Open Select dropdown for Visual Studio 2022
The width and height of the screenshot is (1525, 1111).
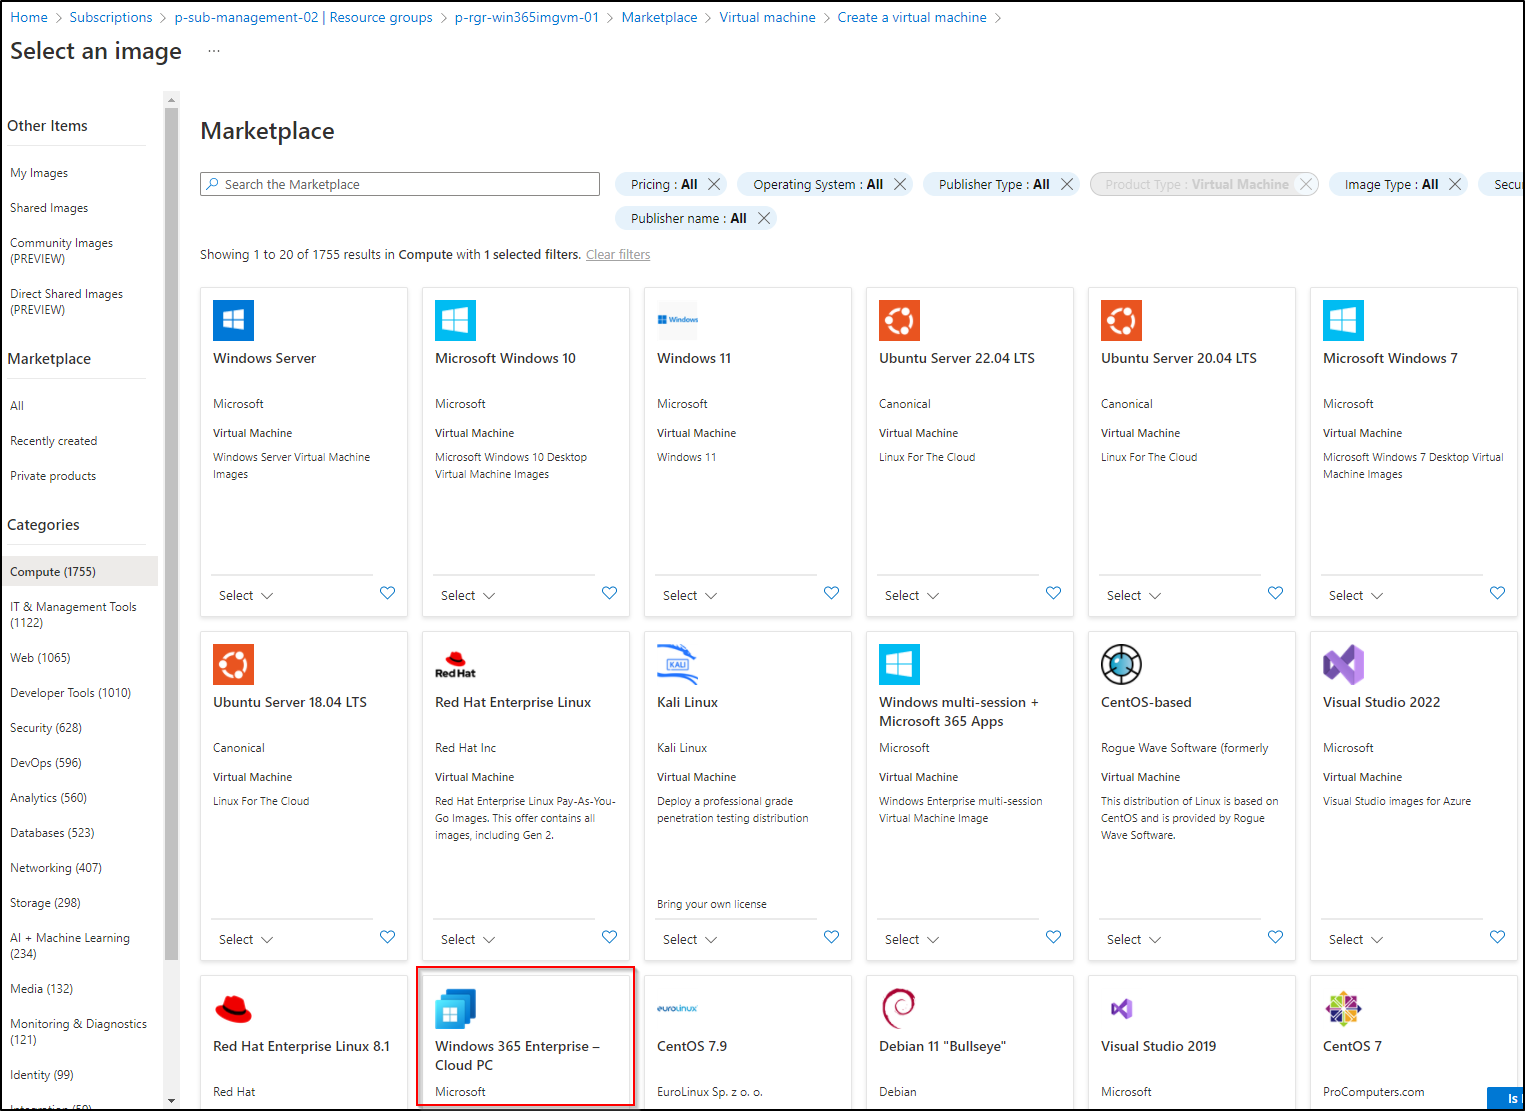click(1356, 940)
